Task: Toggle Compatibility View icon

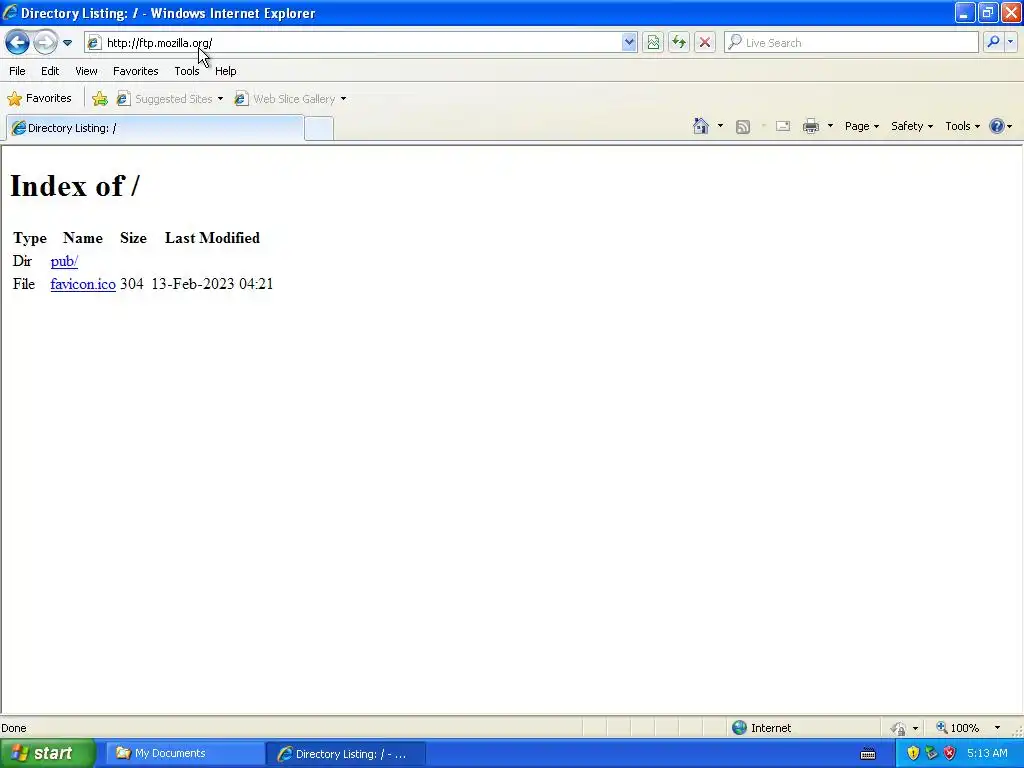Action: (x=653, y=42)
